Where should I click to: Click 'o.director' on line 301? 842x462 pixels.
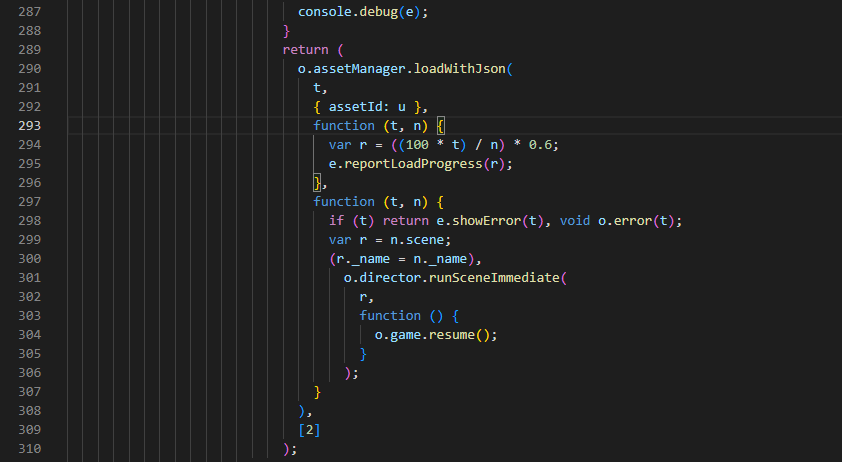(x=382, y=278)
